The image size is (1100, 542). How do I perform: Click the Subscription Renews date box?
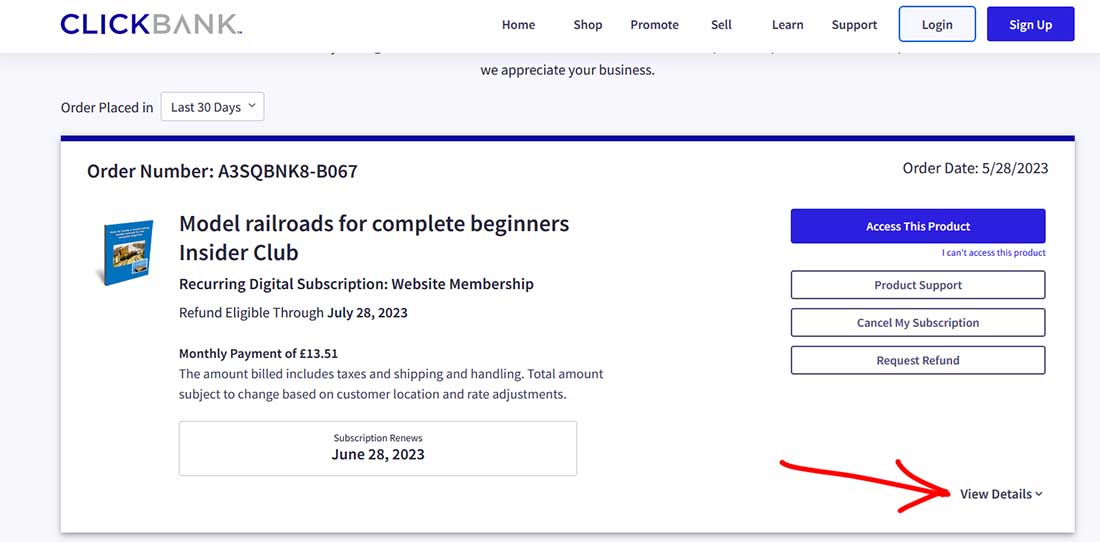378,448
